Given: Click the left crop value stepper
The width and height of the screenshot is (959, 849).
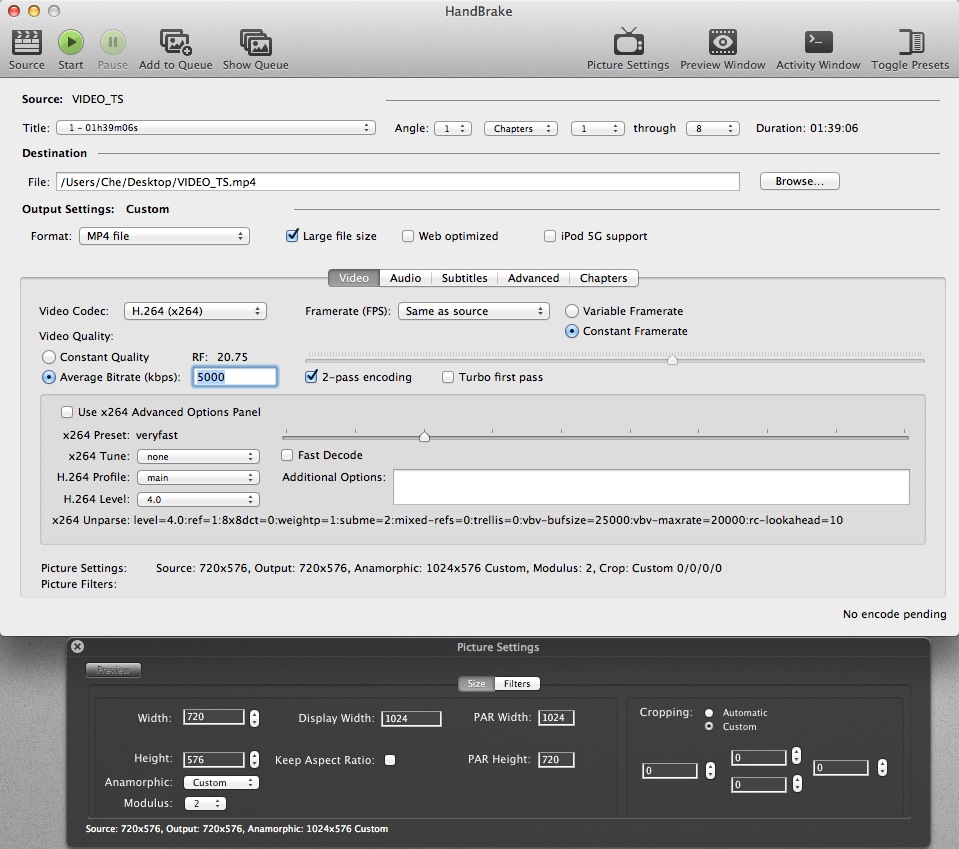Looking at the screenshot, I should click(710, 770).
